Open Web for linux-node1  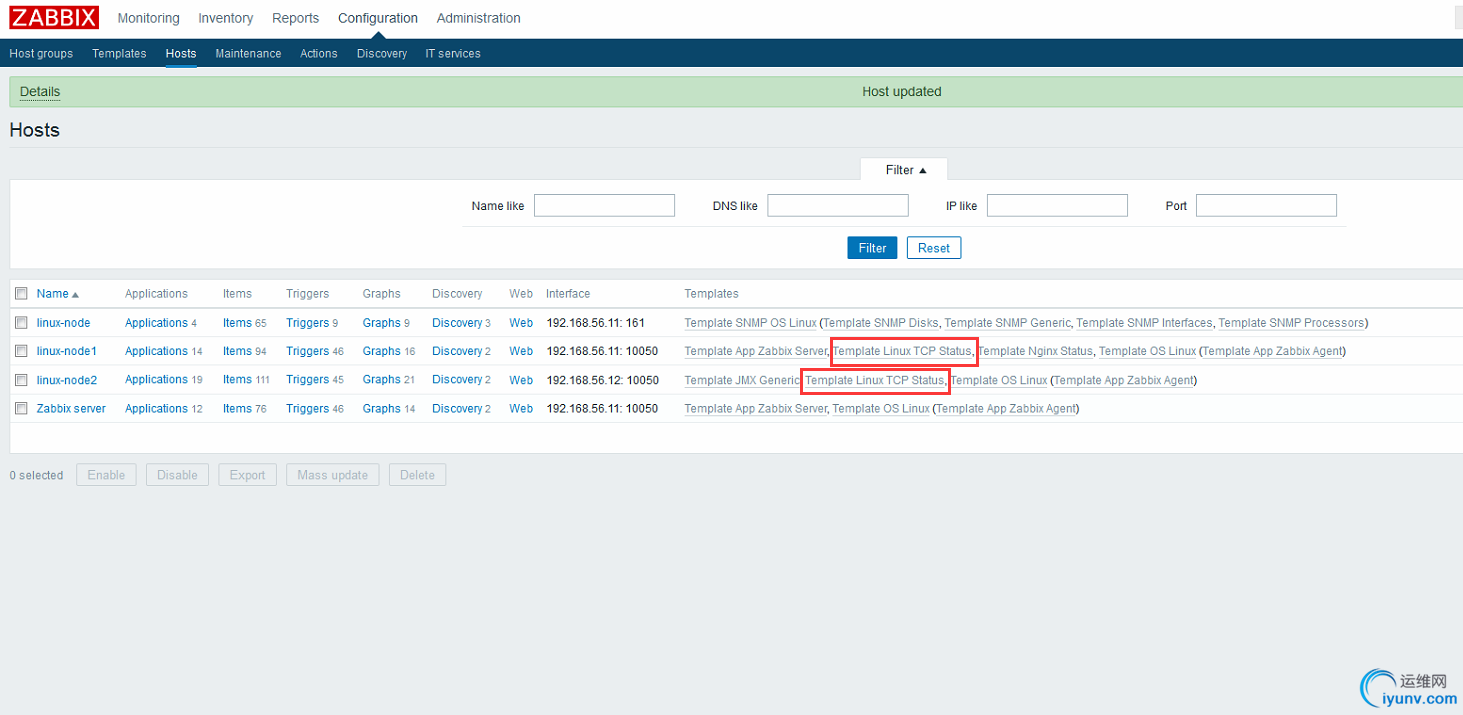pyautogui.click(x=521, y=351)
